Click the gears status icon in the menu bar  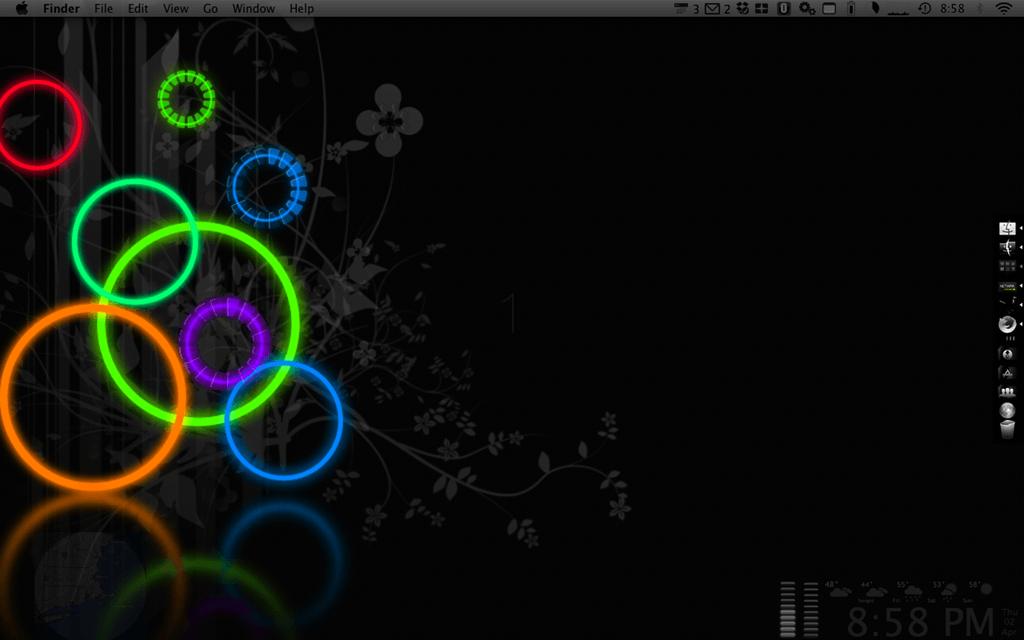pyautogui.click(x=806, y=8)
